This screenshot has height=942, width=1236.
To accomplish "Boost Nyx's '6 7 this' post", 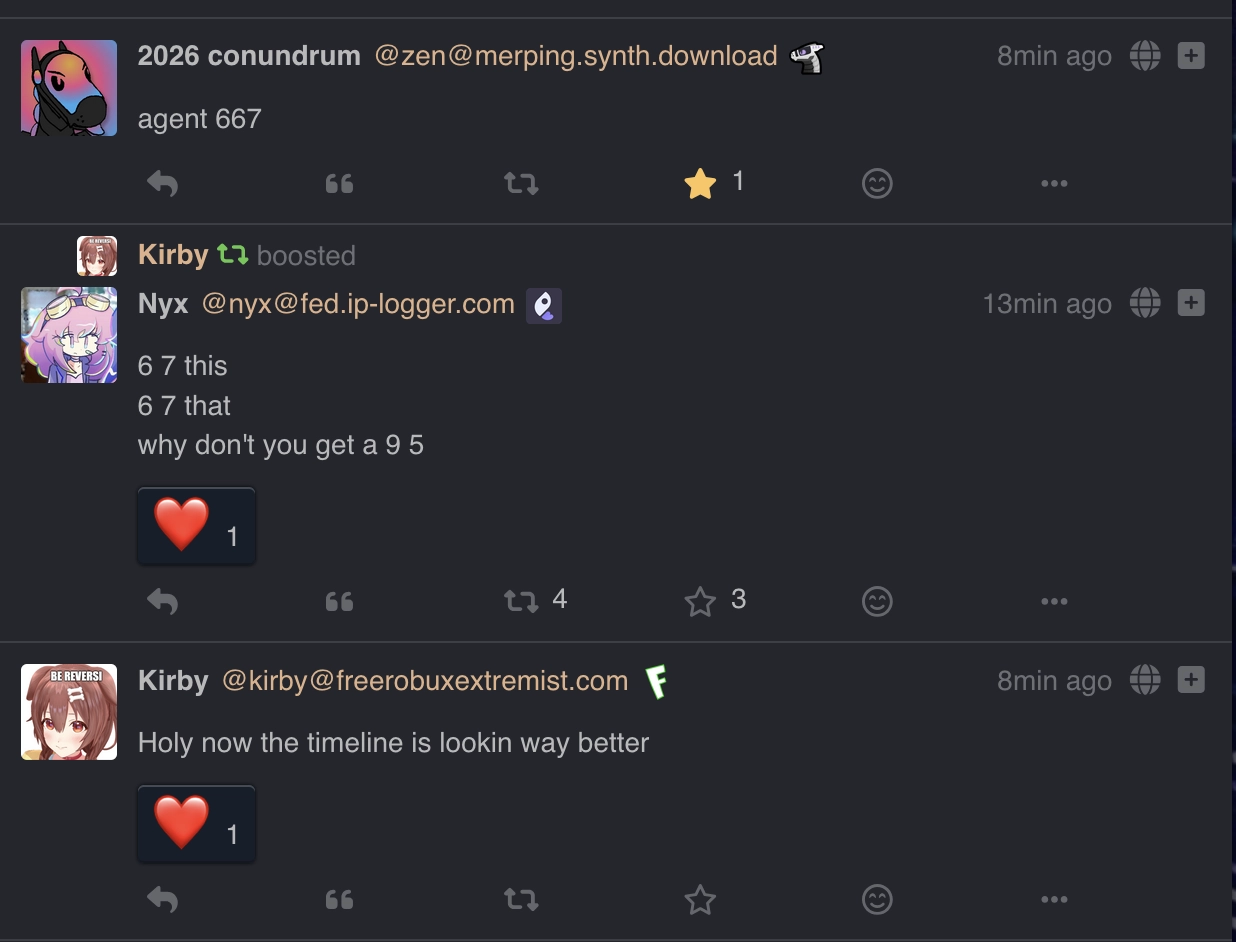I will 521,601.
